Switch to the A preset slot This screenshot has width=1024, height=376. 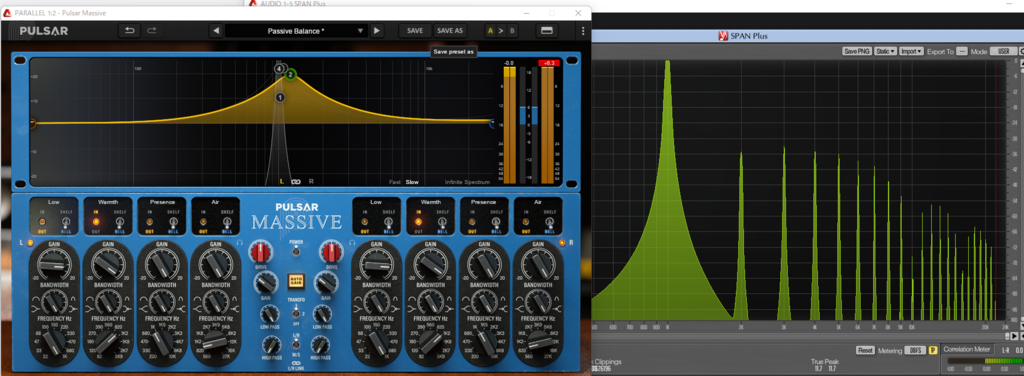tap(490, 31)
